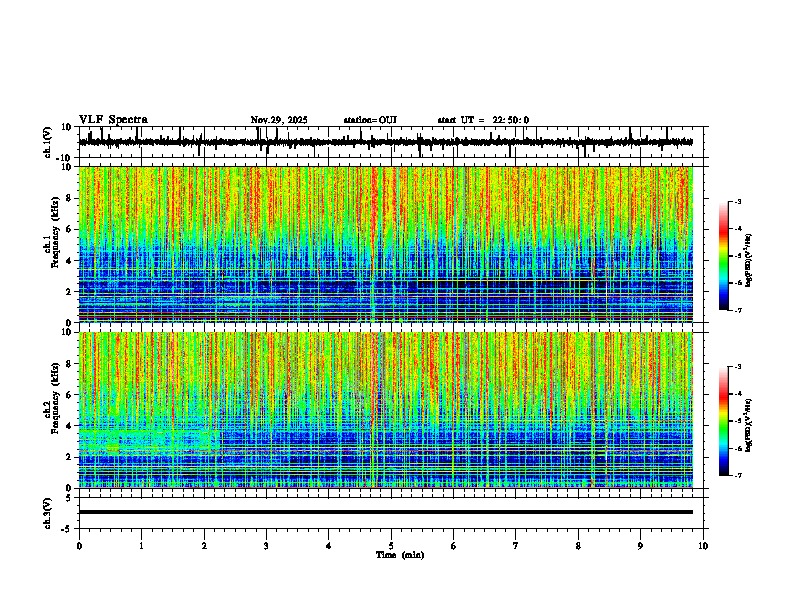792x612 pixels.
Task: Click time axis tick label 7
Action: click(516, 546)
